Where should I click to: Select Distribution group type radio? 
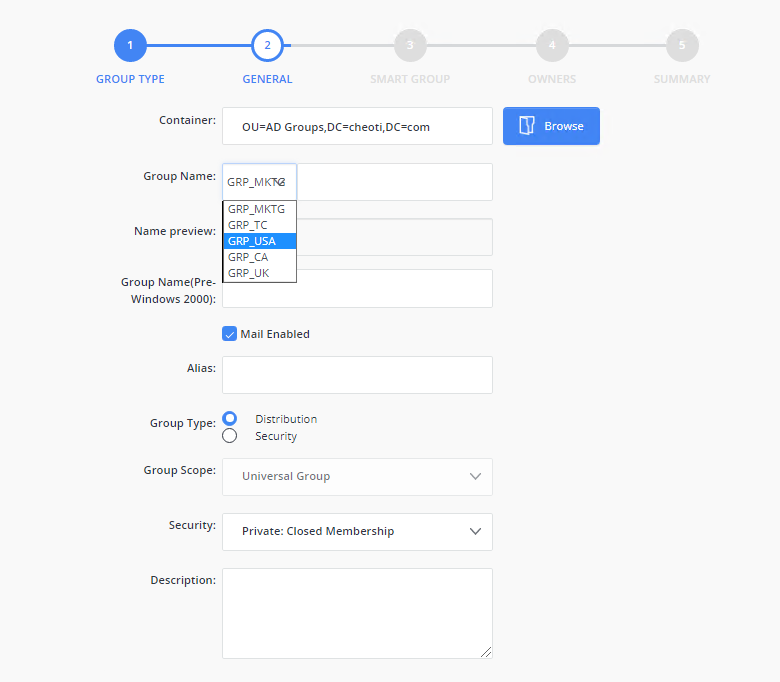[x=230, y=419]
